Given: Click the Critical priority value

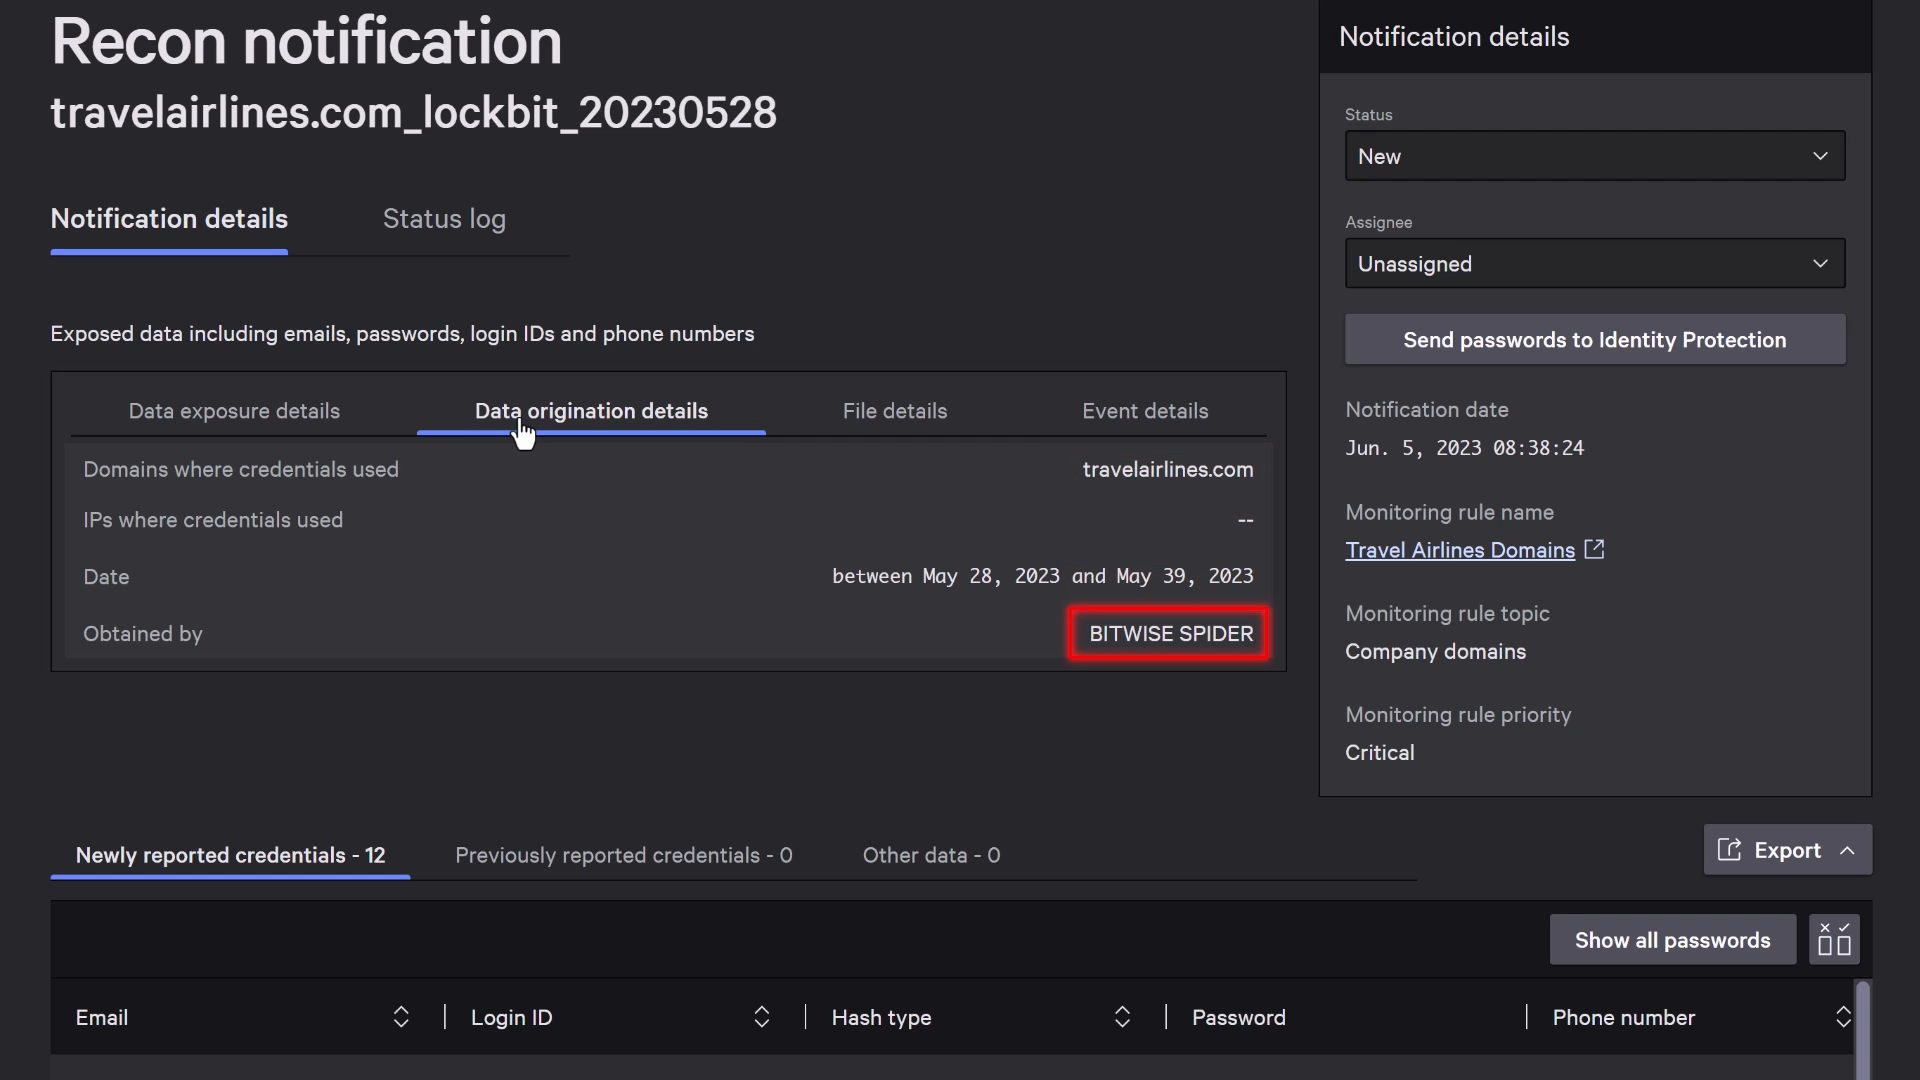Looking at the screenshot, I should [x=1379, y=753].
